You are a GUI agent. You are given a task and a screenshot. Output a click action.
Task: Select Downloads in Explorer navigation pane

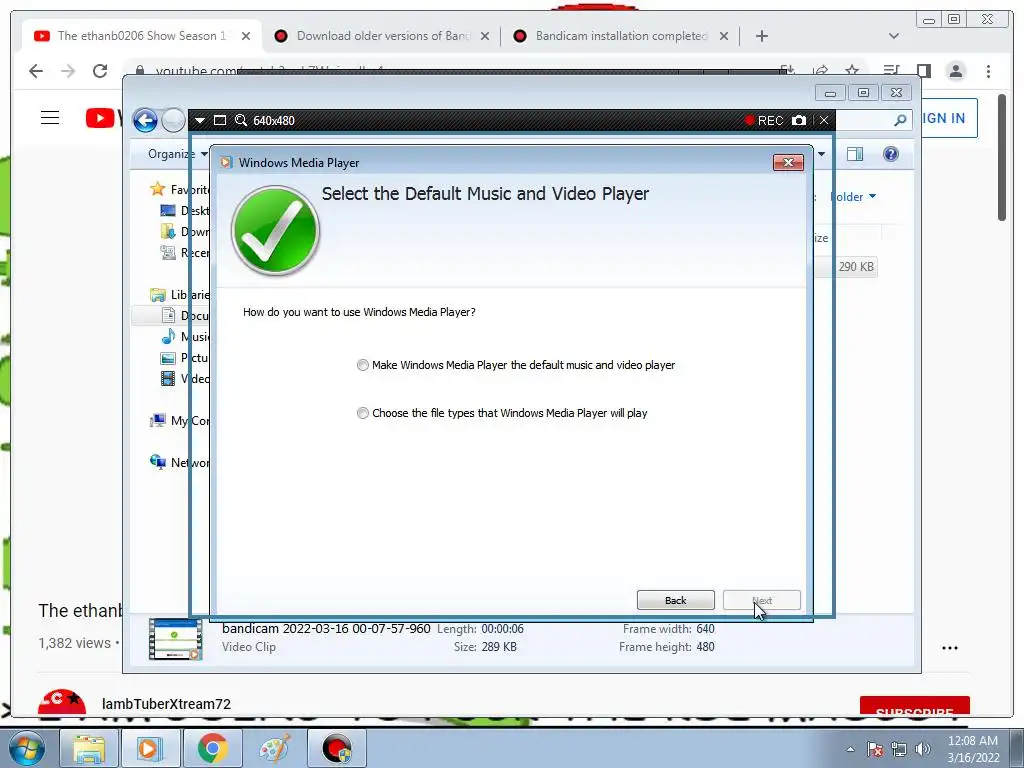point(185,231)
